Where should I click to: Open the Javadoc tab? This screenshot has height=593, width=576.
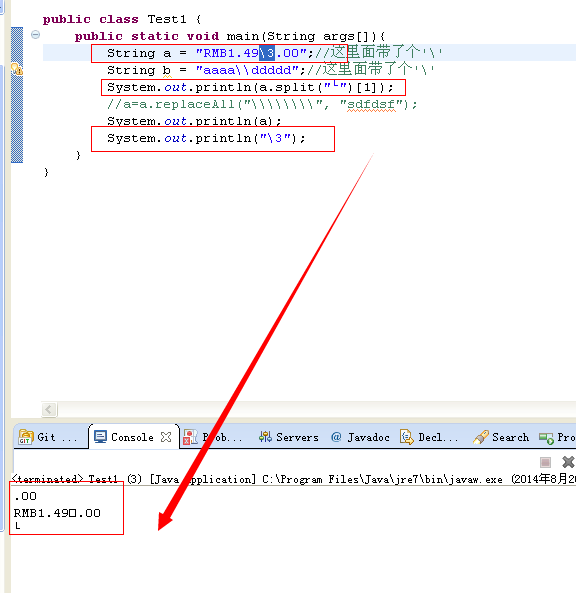pyautogui.click(x=360, y=437)
